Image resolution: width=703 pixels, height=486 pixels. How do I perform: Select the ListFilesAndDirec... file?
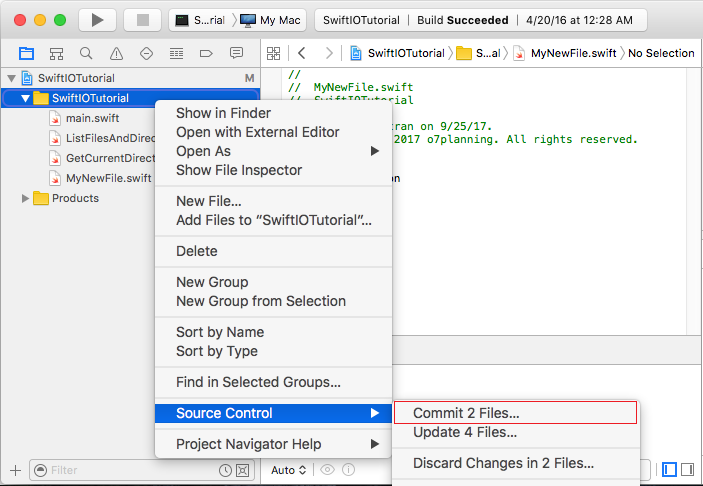101,138
